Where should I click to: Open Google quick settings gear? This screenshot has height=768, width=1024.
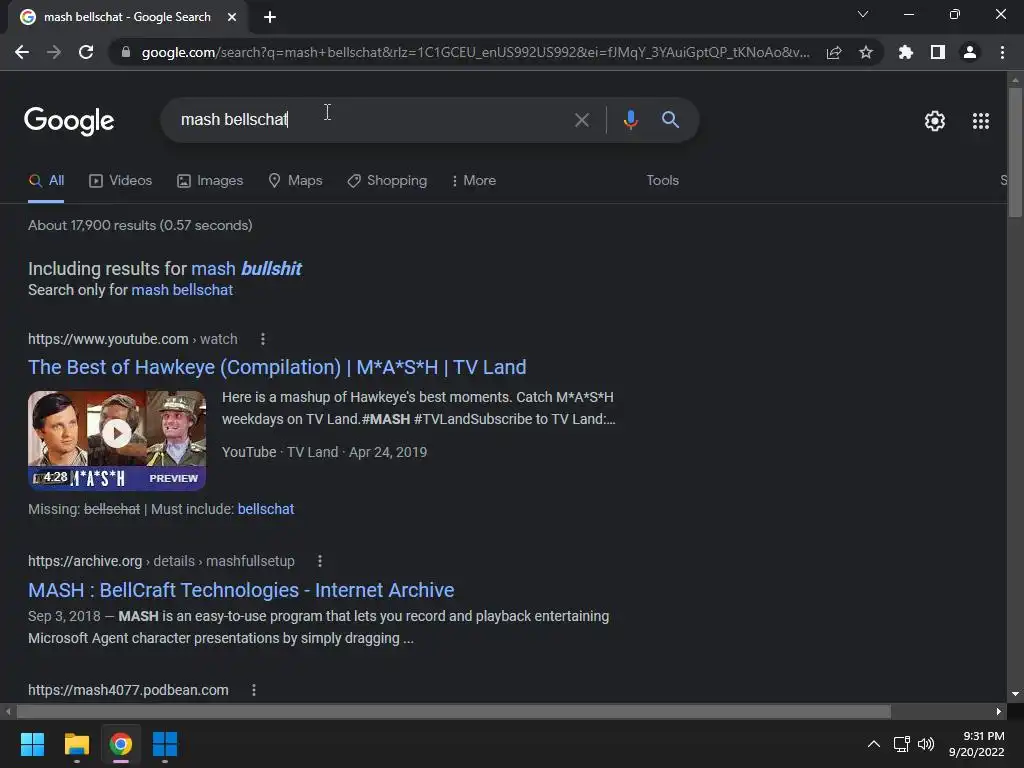click(x=935, y=121)
